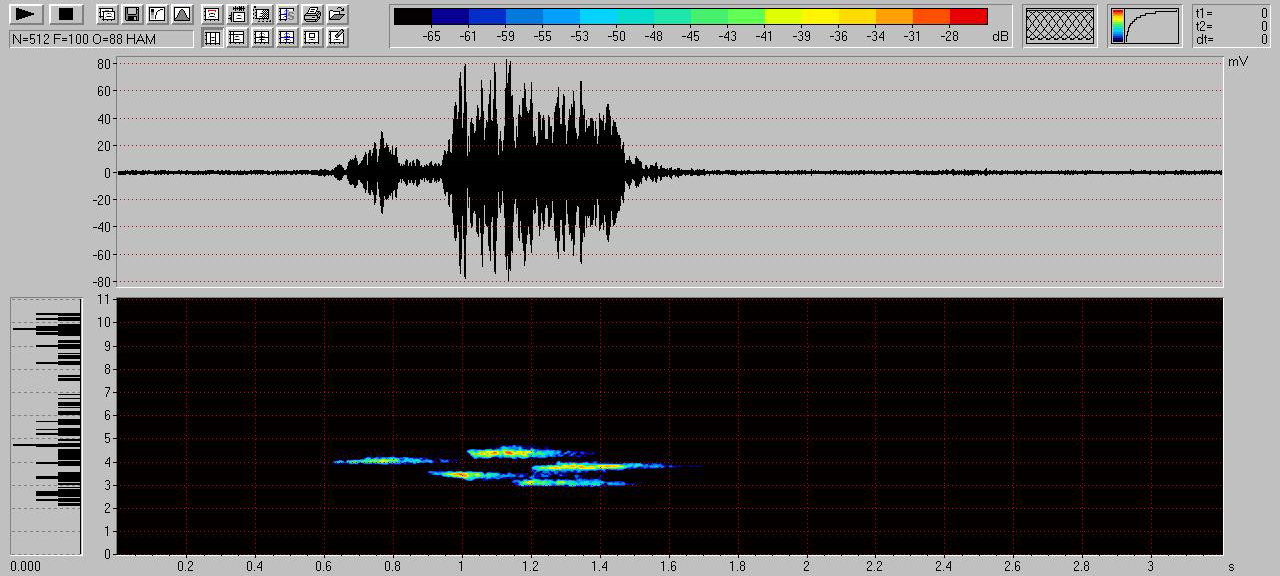
Task: Click the dotted selection rectangle icon
Action: pos(262,14)
